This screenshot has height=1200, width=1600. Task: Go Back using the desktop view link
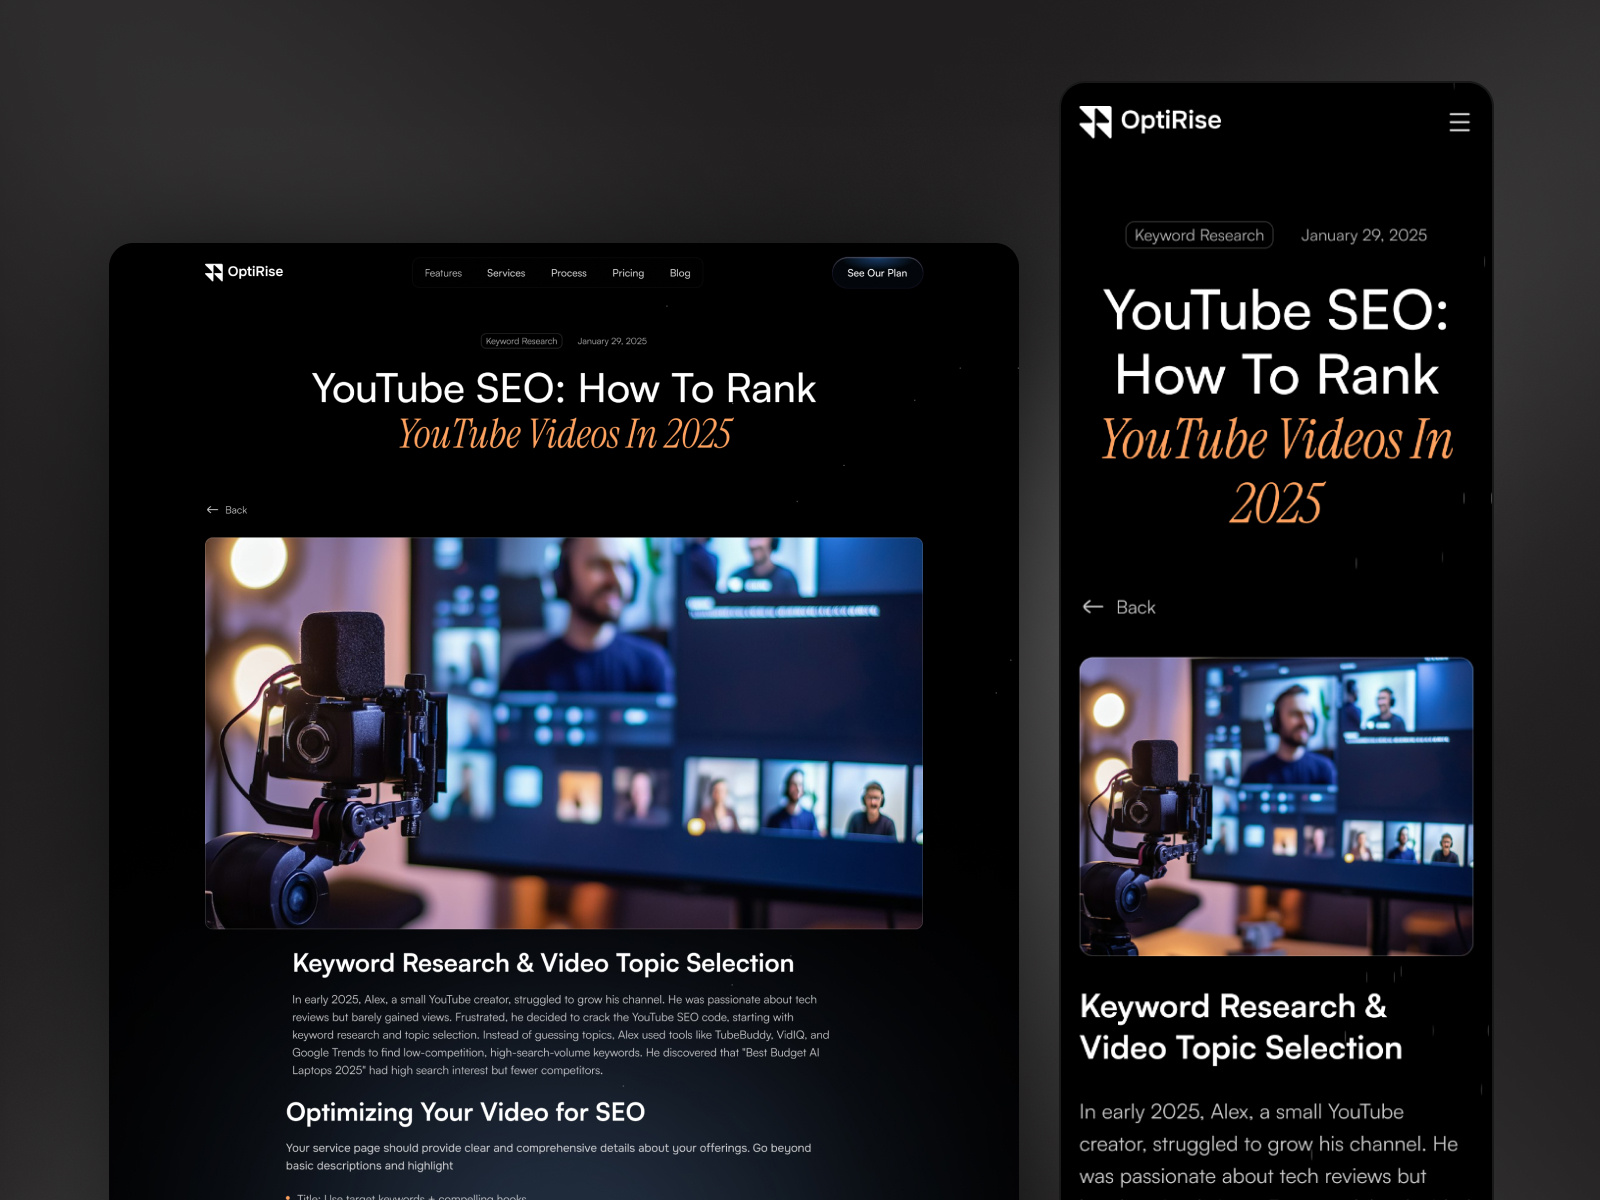pos(227,510)
